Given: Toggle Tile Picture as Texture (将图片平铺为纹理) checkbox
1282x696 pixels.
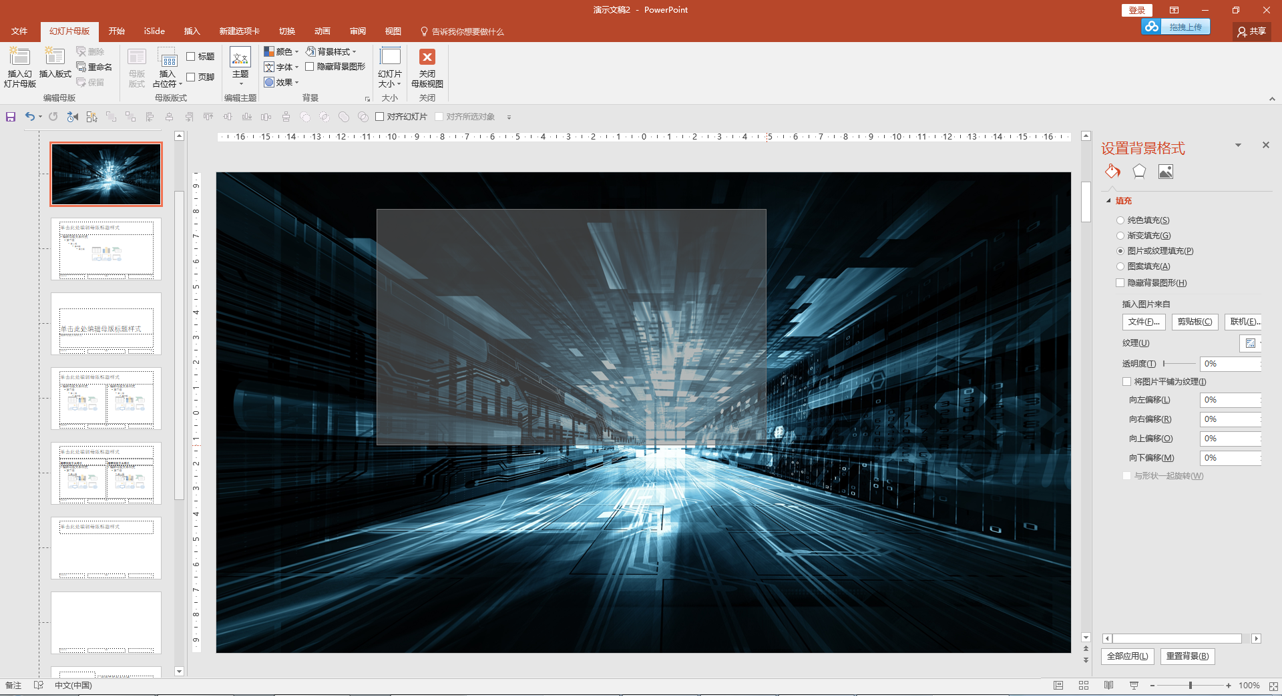Looking at the screenshot, I should tap(1127, 382).
